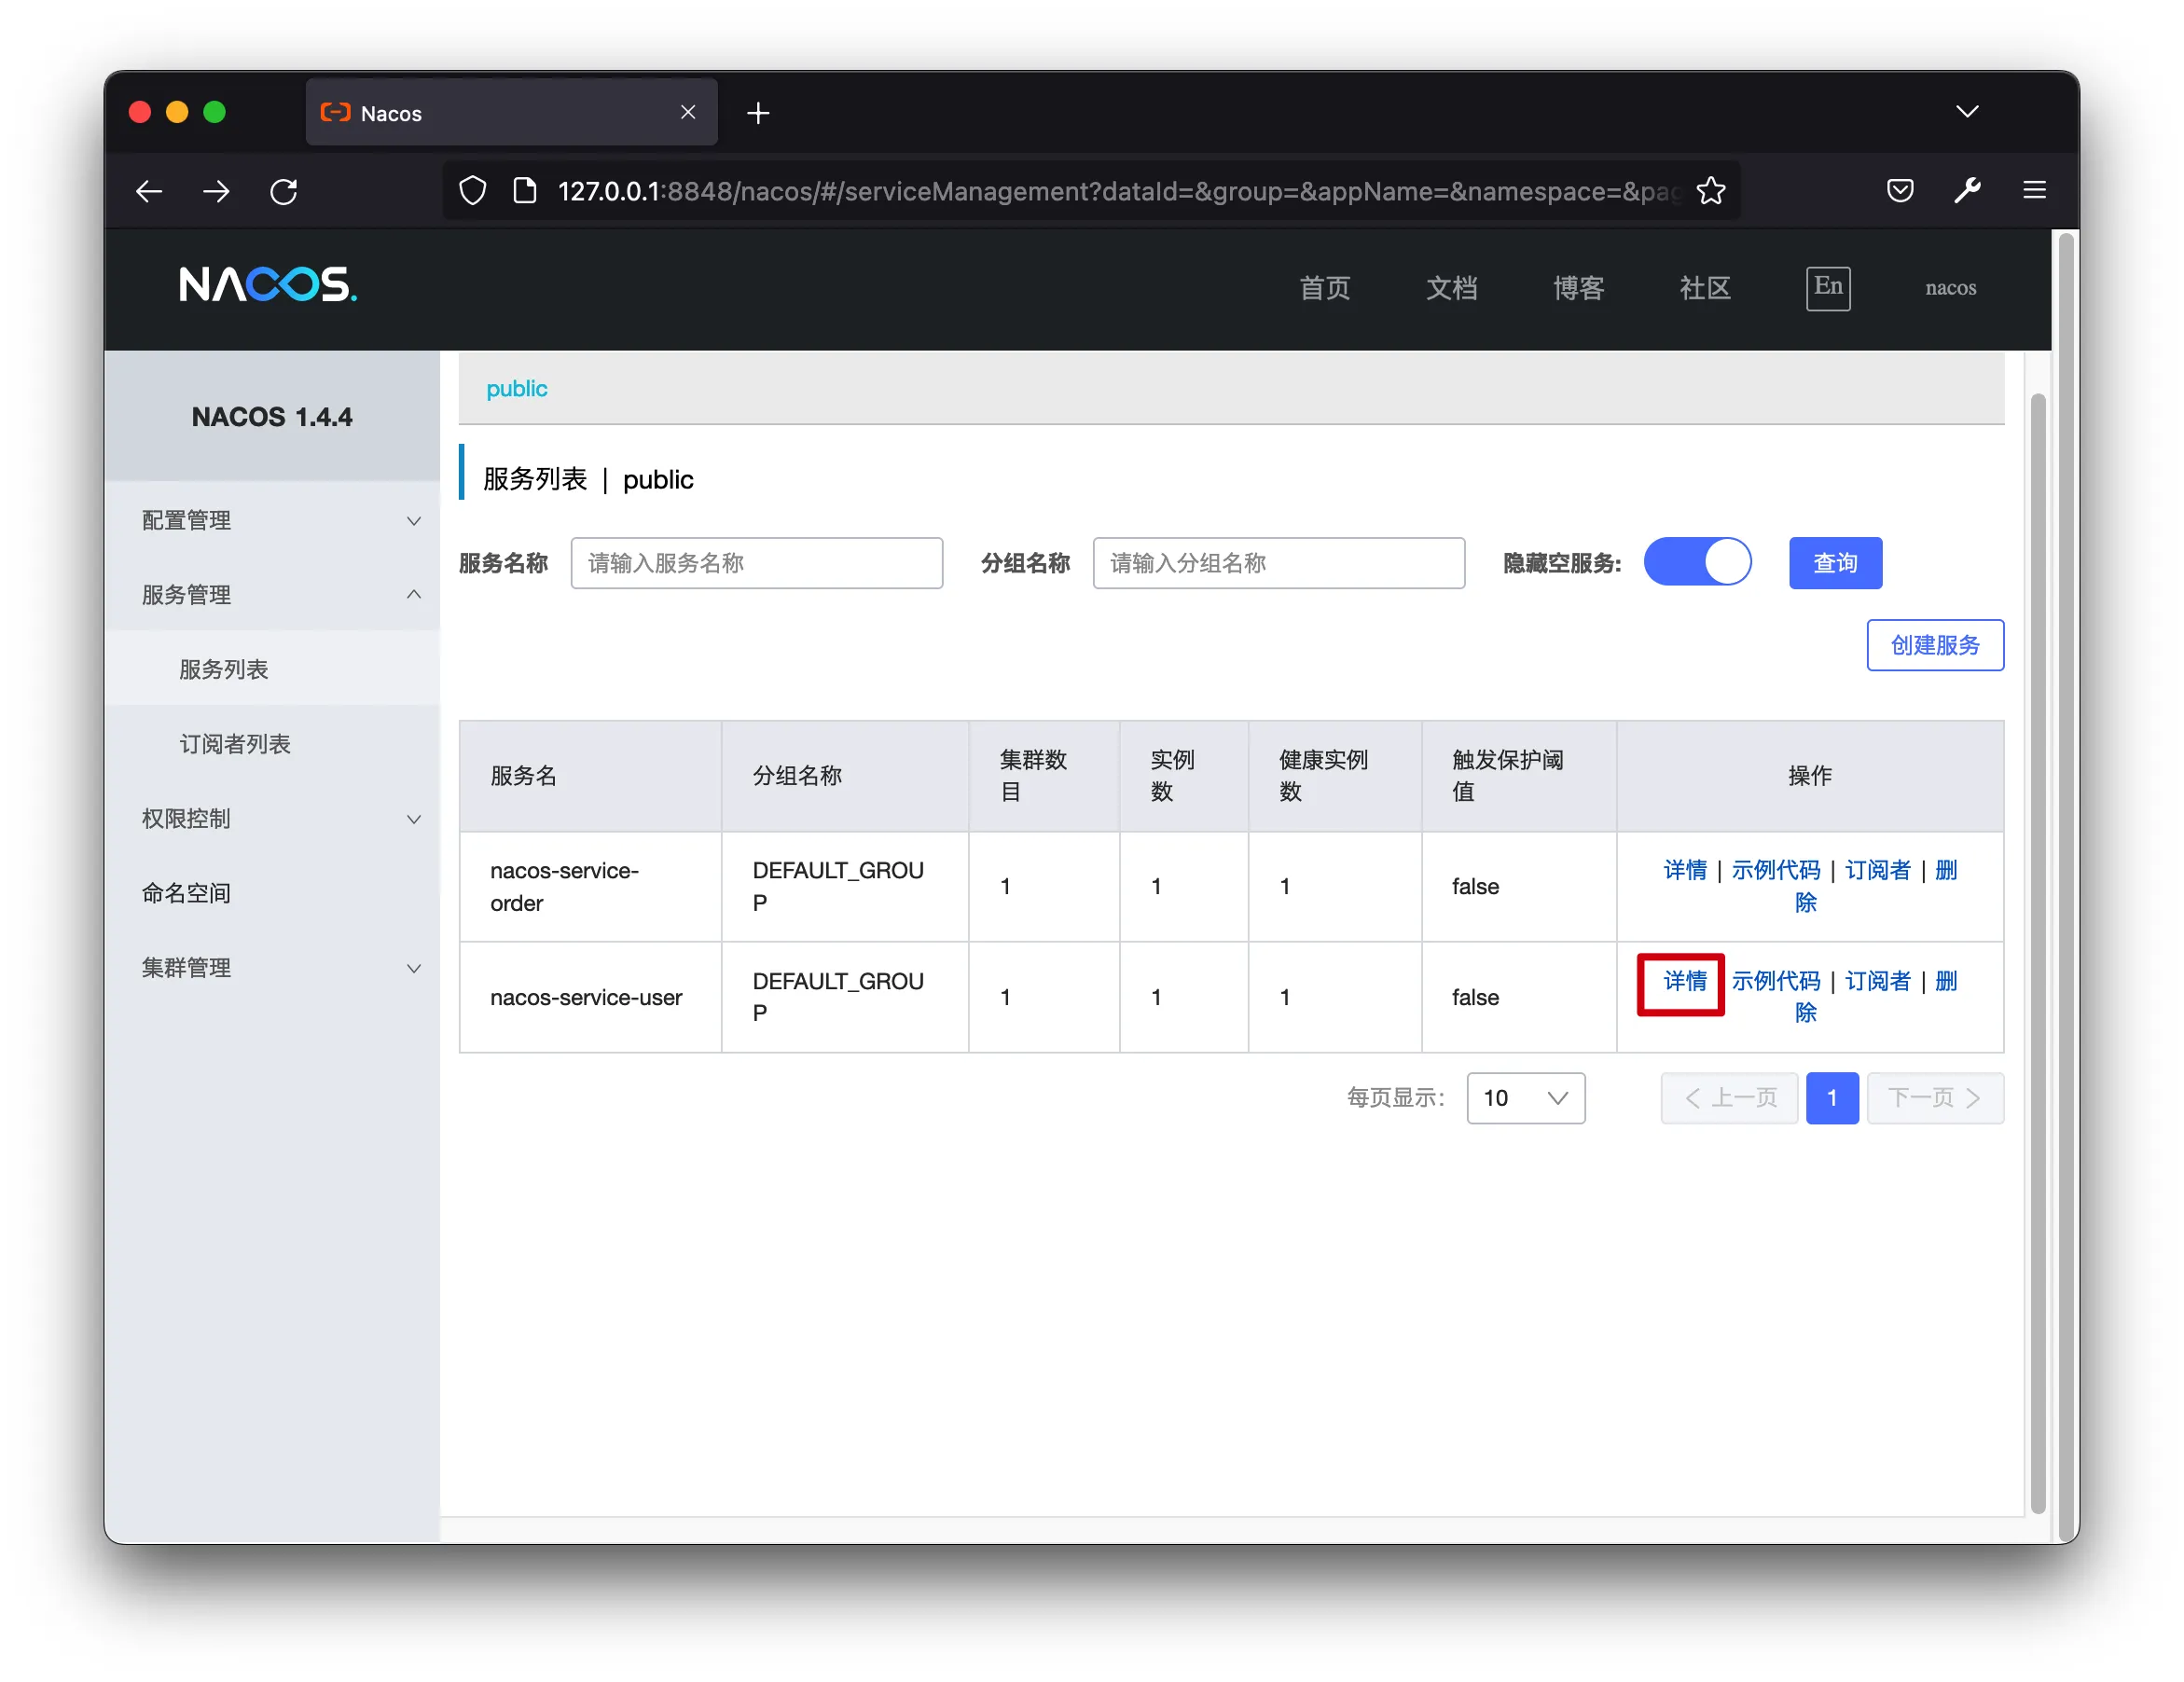Click the 上一页 pagination button

pos(1729,1098)
